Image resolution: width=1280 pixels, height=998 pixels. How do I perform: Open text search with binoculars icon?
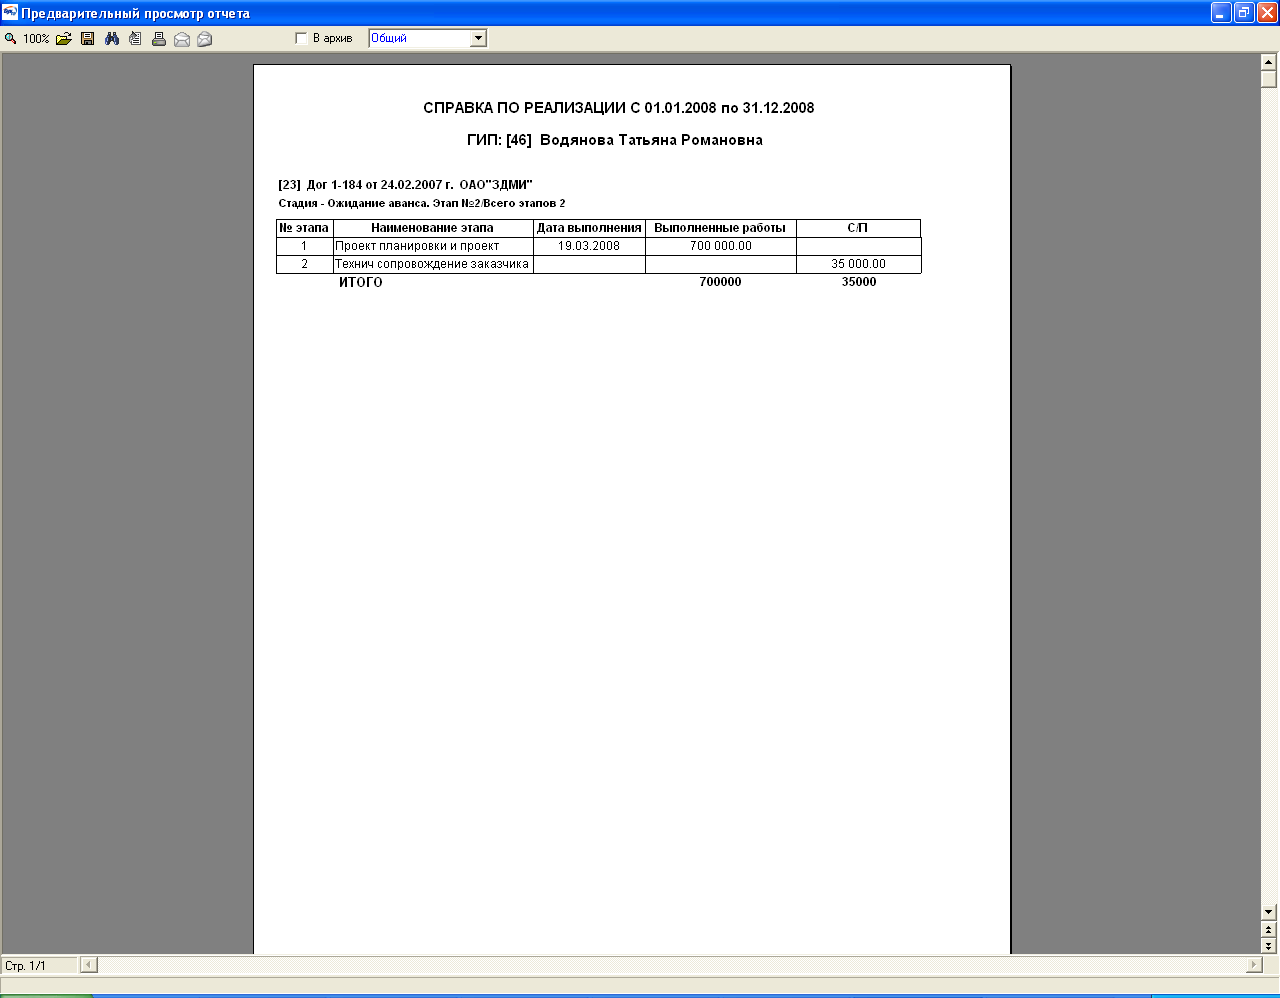click(x=112, y=39)
